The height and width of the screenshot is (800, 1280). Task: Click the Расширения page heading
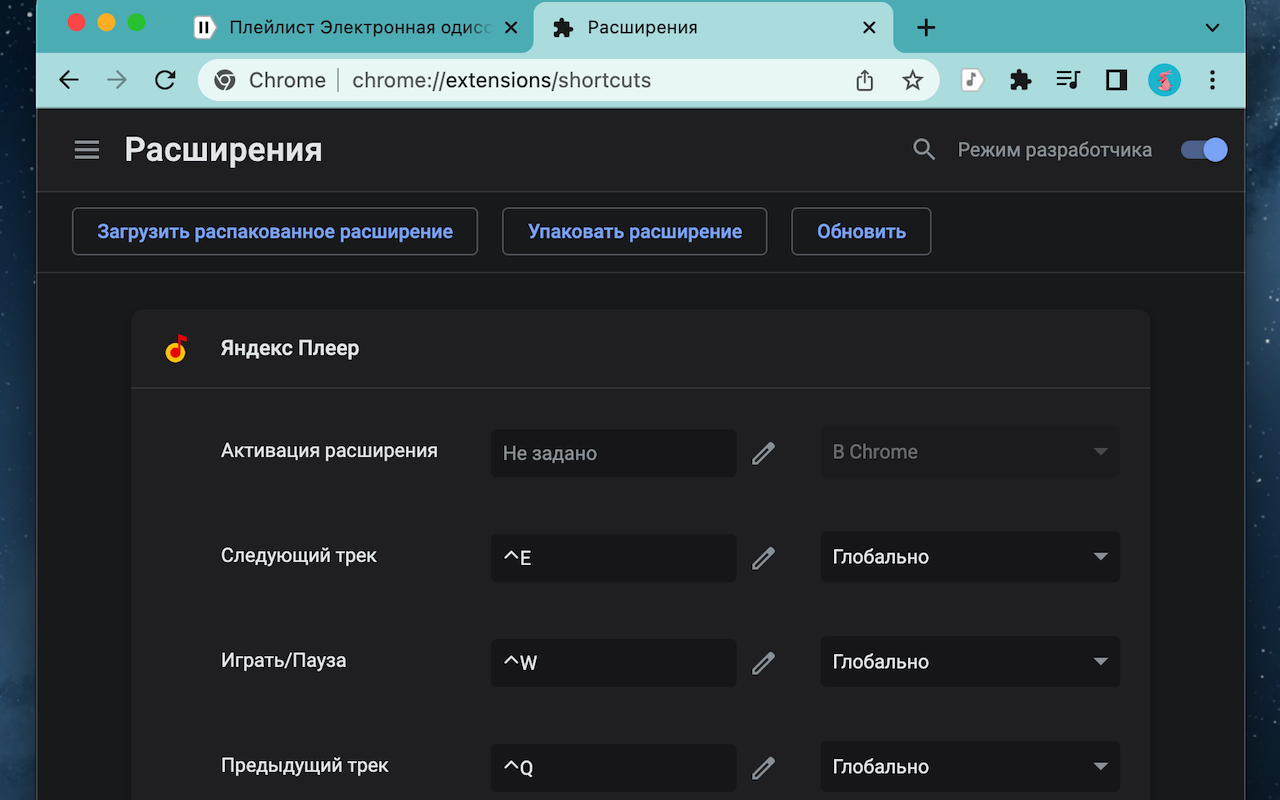[223, 150]
